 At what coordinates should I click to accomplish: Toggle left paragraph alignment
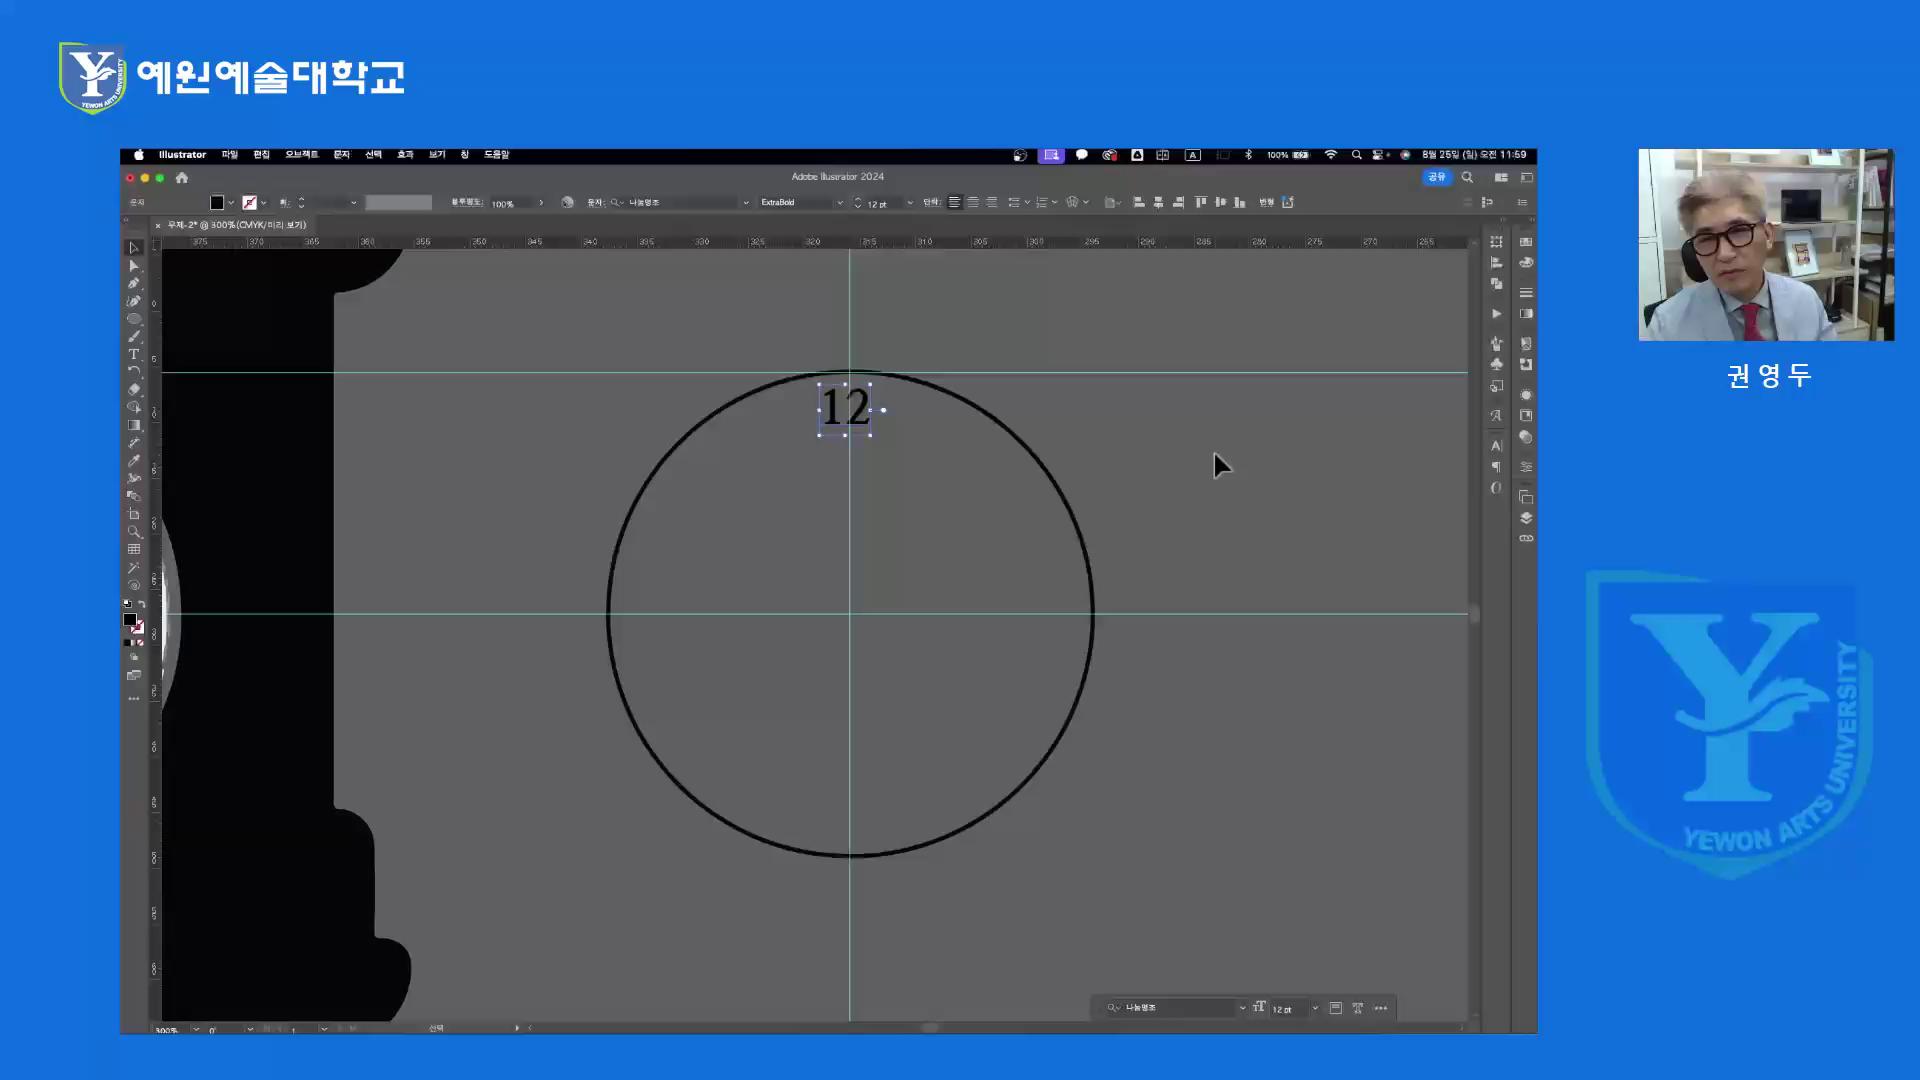click(954, 203)
